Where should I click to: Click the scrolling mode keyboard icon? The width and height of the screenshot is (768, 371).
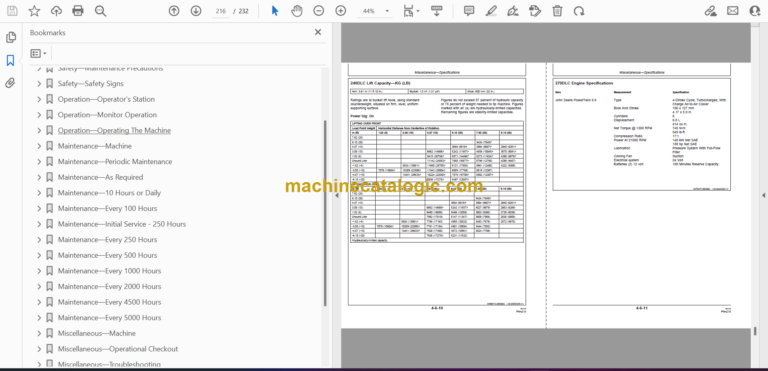[436, 11]
